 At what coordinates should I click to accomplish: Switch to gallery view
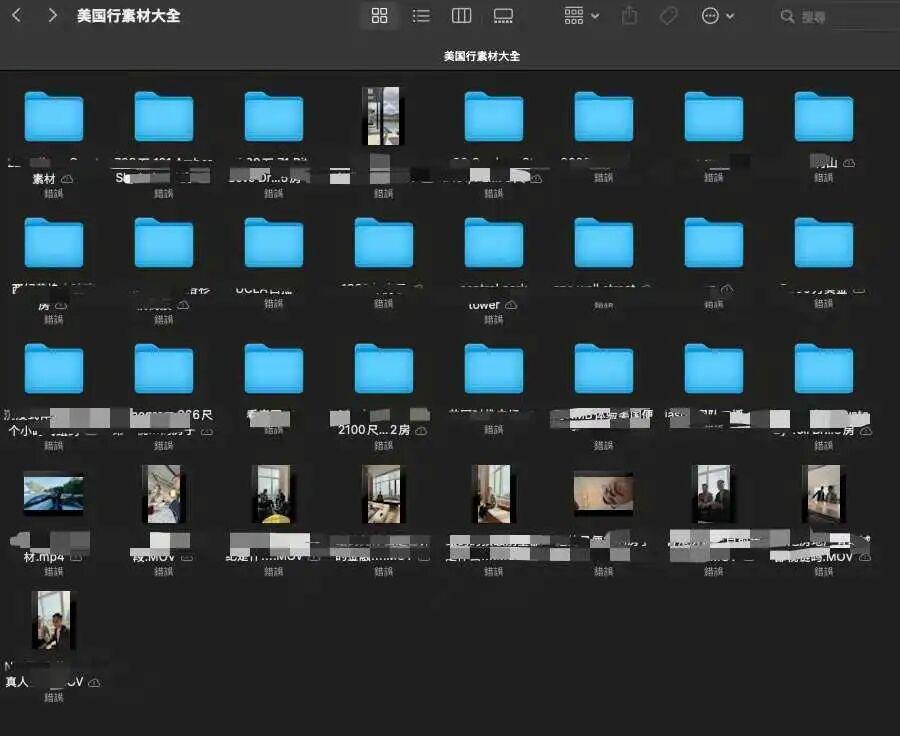pyautogui.click(x=503, y=16)
